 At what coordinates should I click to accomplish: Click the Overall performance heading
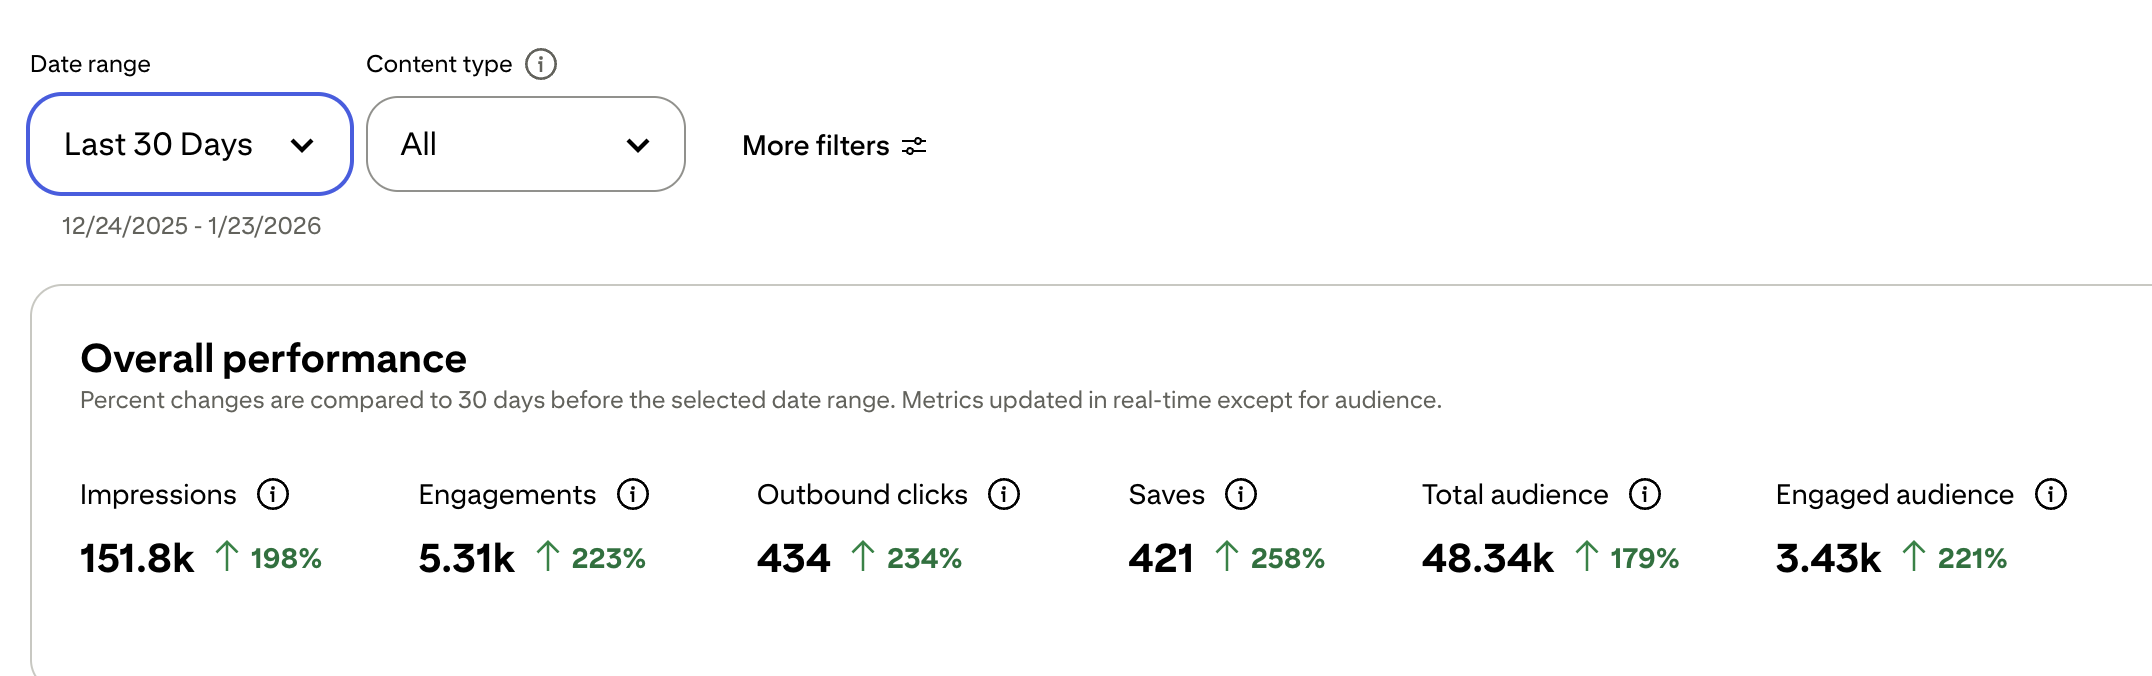[x=274, y=358]
